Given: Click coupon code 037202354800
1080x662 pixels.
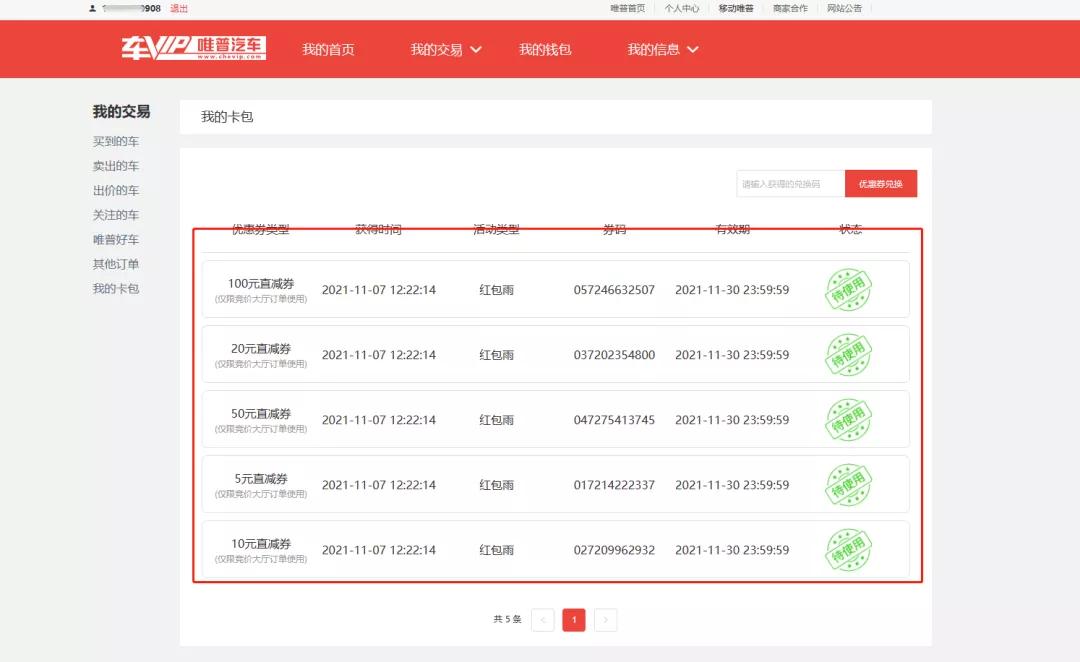Looking at the screenshot, I should coord(614,355).
